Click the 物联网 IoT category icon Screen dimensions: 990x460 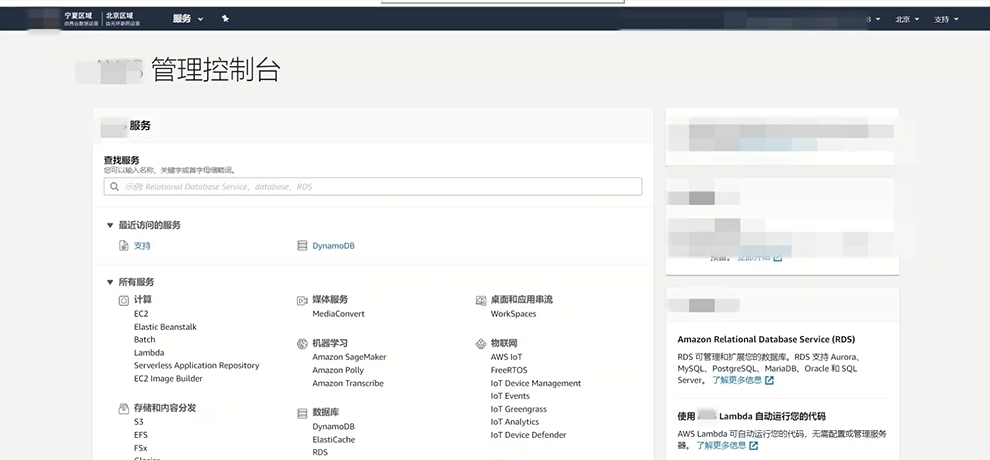click(481, 343)
